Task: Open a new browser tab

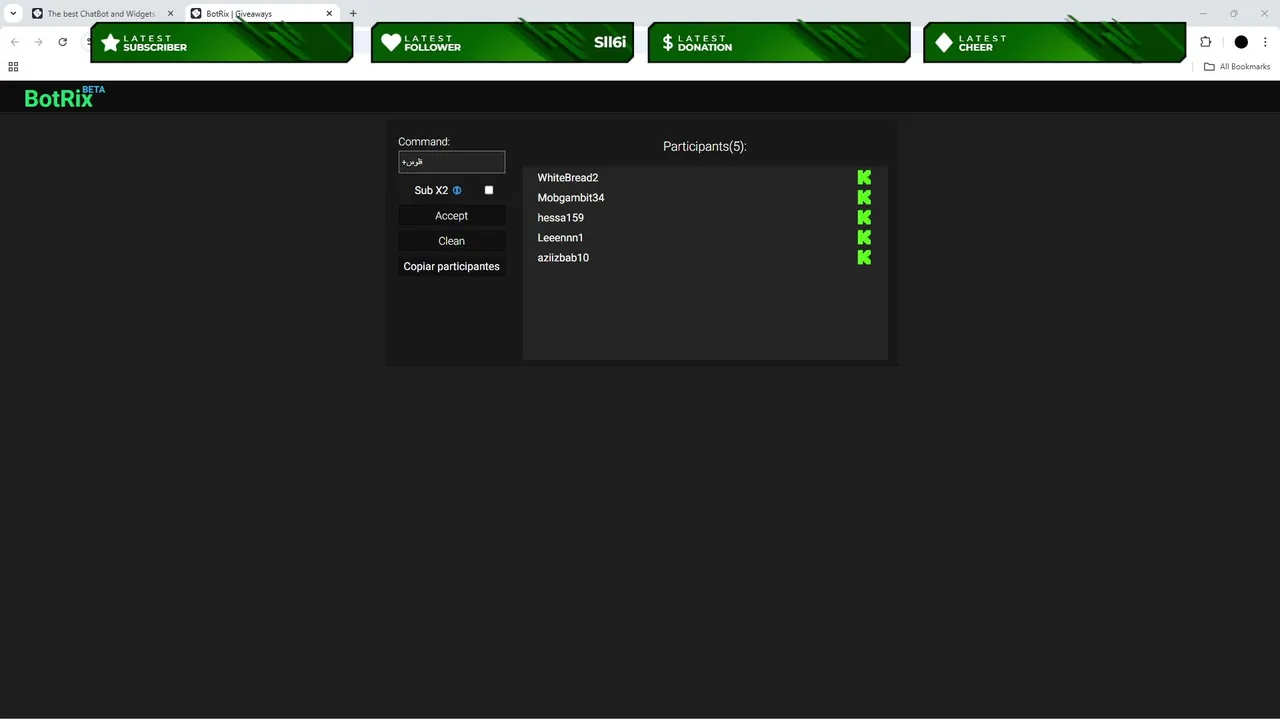Action: tap(353, 13)
